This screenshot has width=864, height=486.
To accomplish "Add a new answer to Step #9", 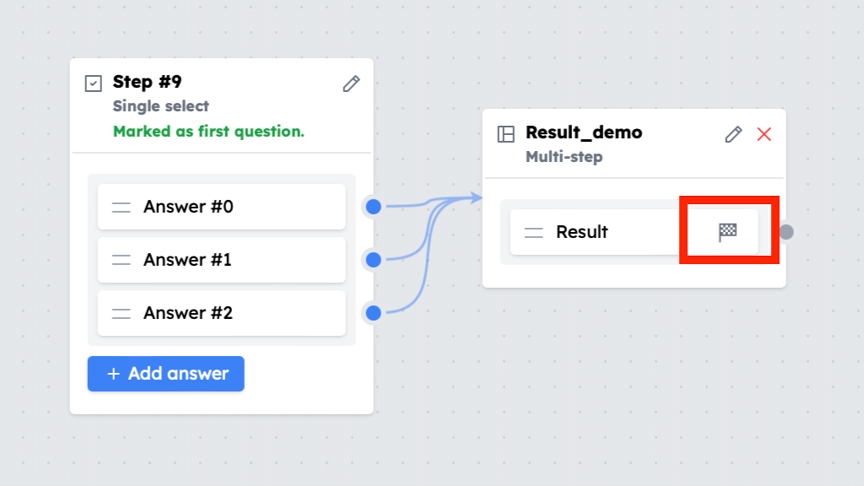I will pos(166,374).
